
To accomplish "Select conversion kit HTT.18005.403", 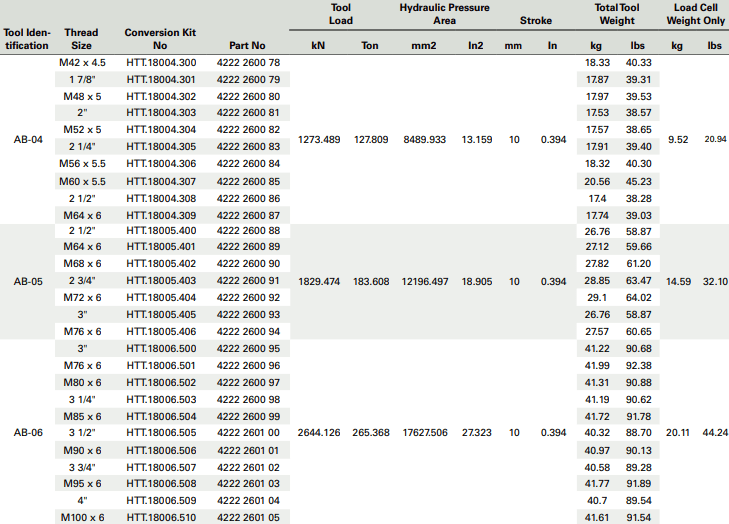I will 161,281.
